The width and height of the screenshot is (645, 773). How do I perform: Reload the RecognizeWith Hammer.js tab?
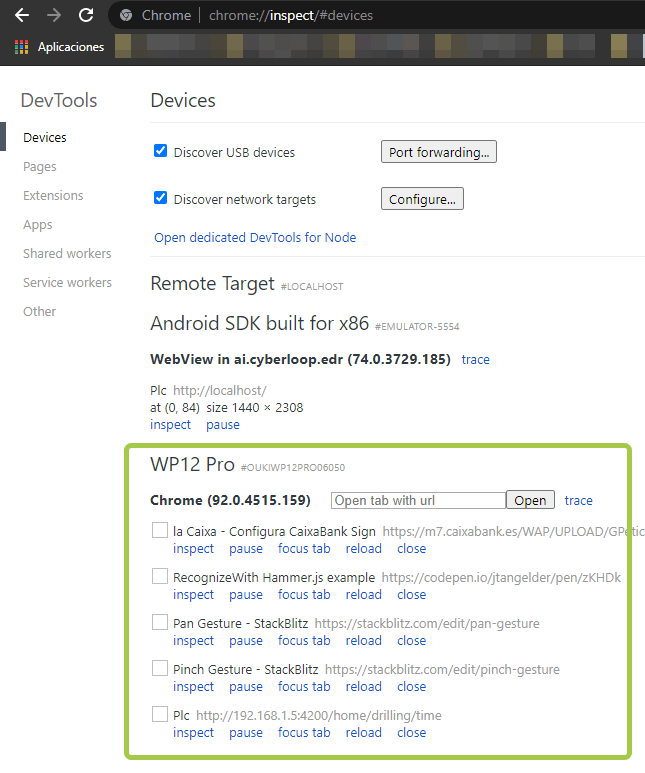363,595
